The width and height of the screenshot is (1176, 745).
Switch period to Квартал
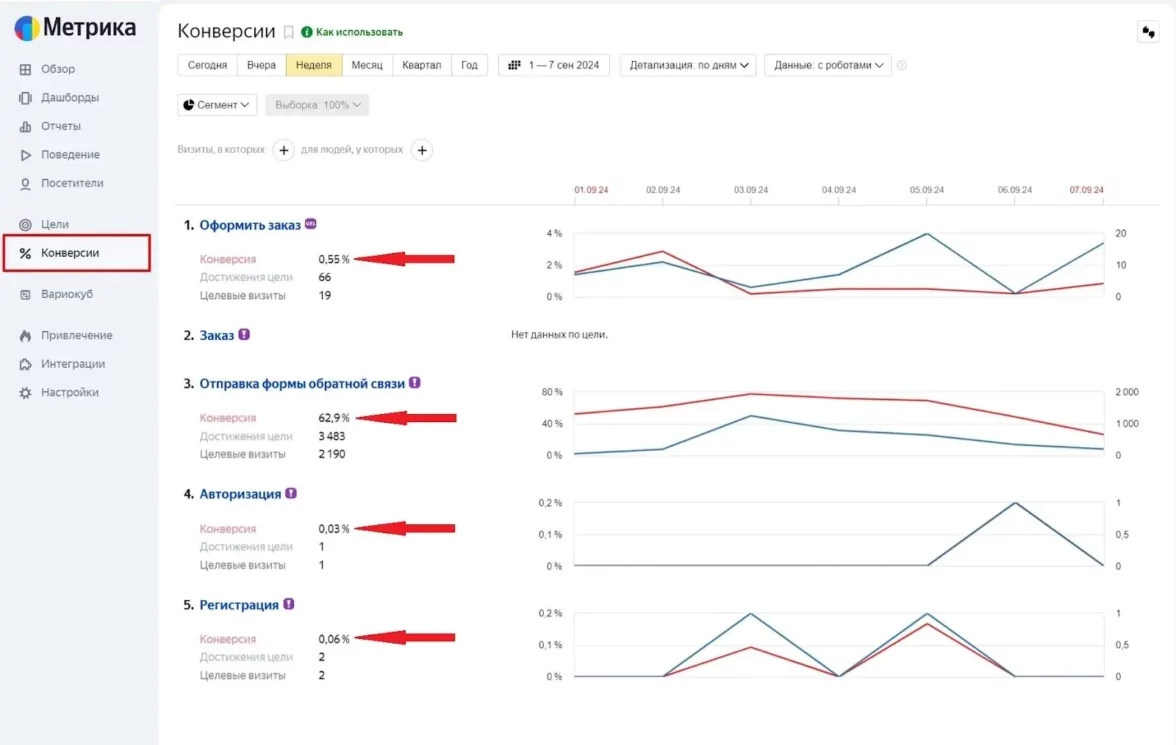[x=421, y=65]
